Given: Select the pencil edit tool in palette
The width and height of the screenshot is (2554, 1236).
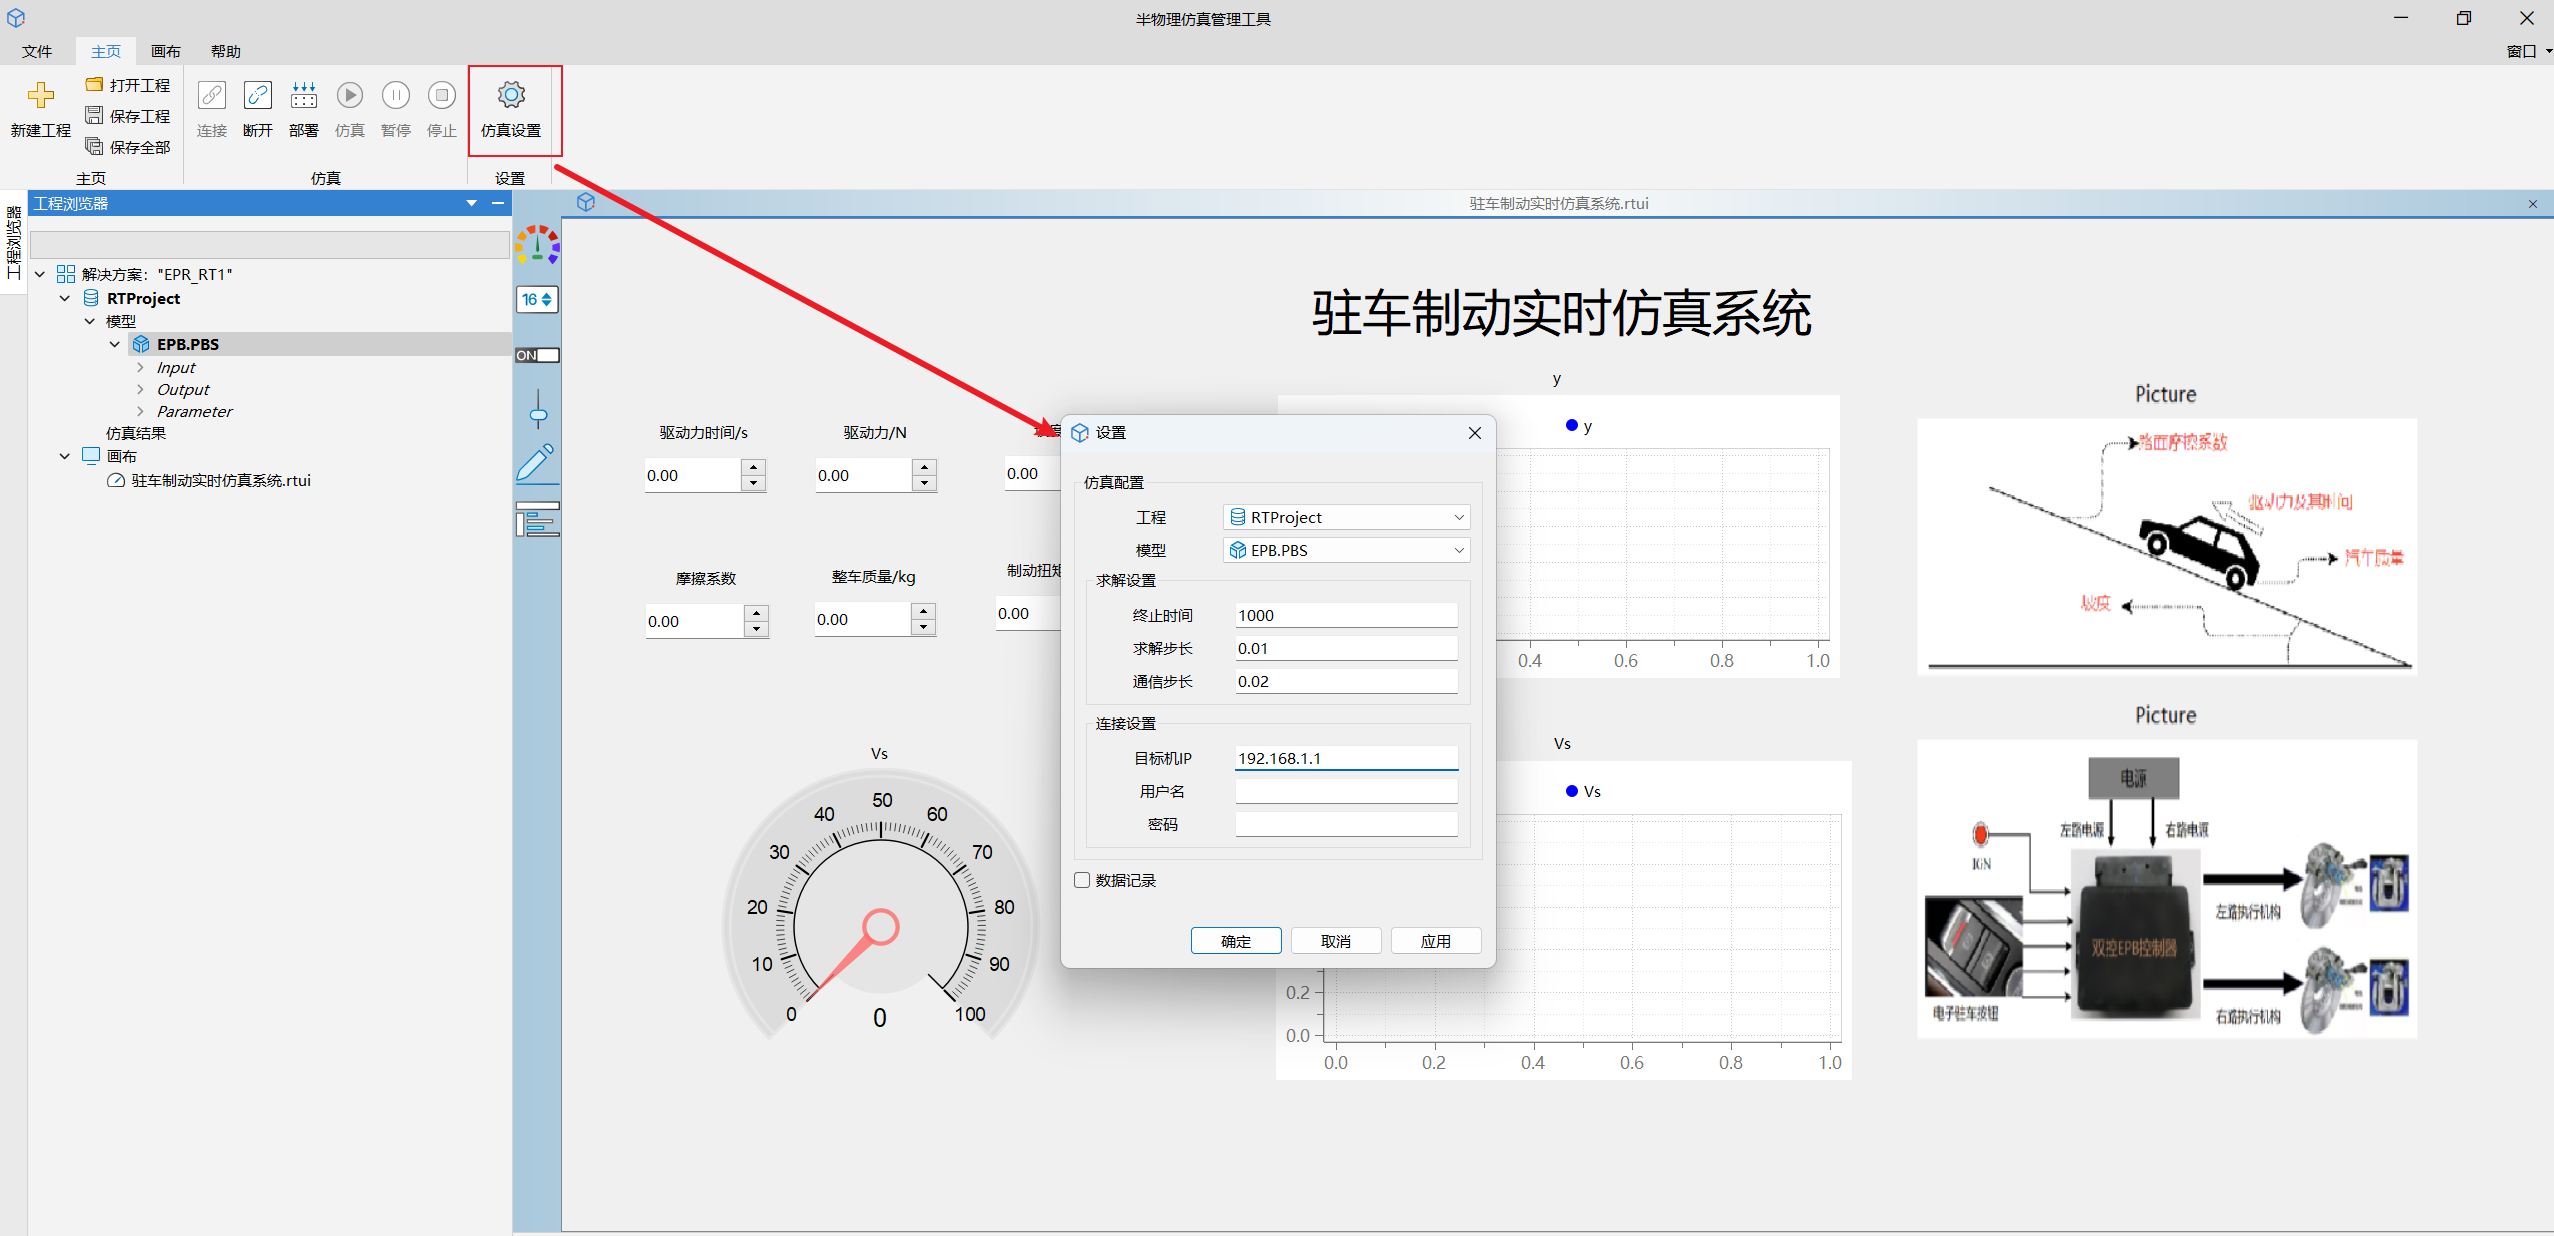Looking at the screenshot, I should coord(537,463).
